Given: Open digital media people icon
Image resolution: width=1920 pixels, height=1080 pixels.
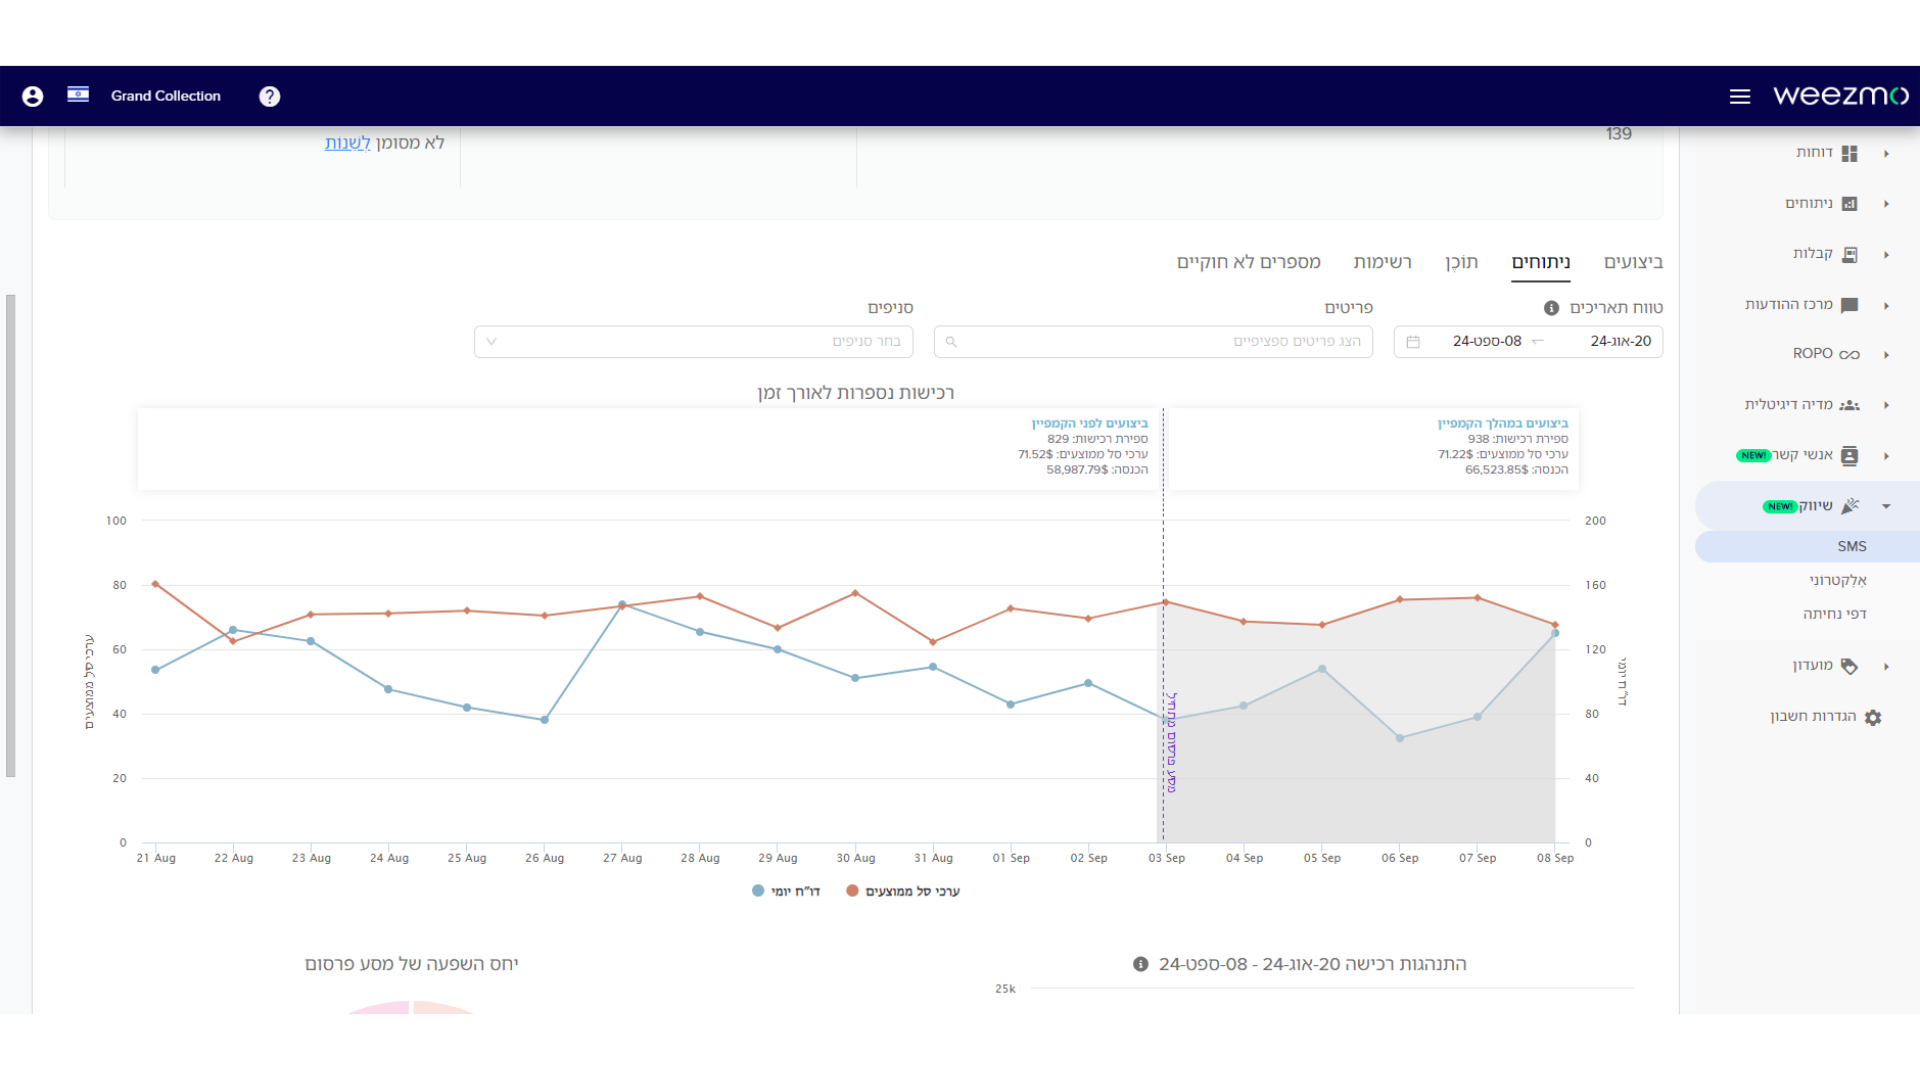Looking at the screenshot, I should 1850,405.
